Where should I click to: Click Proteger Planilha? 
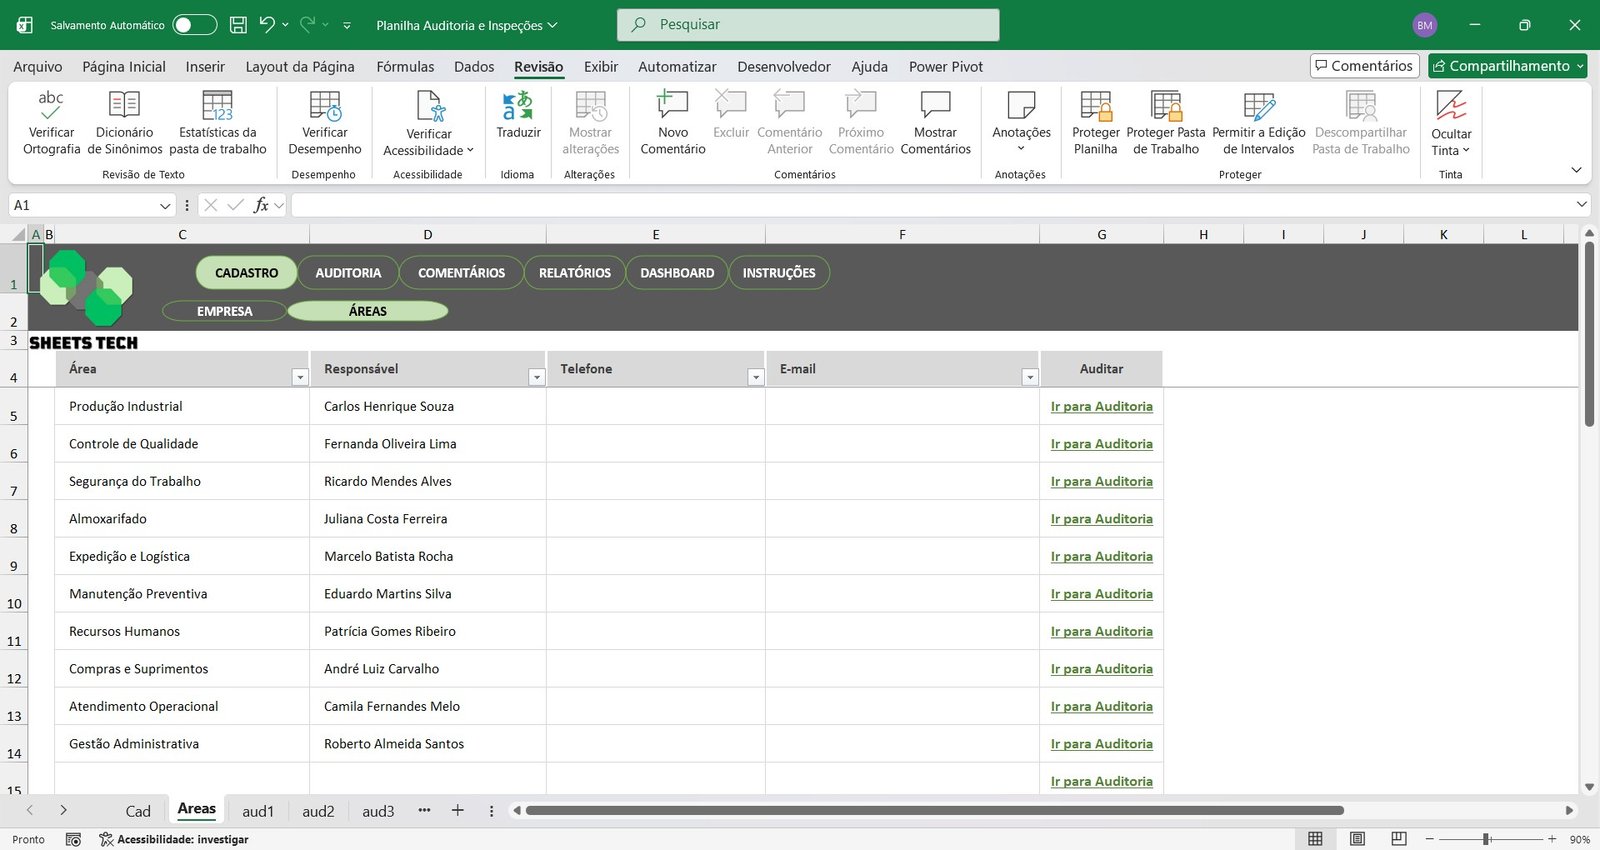(x=1096, y=122)
